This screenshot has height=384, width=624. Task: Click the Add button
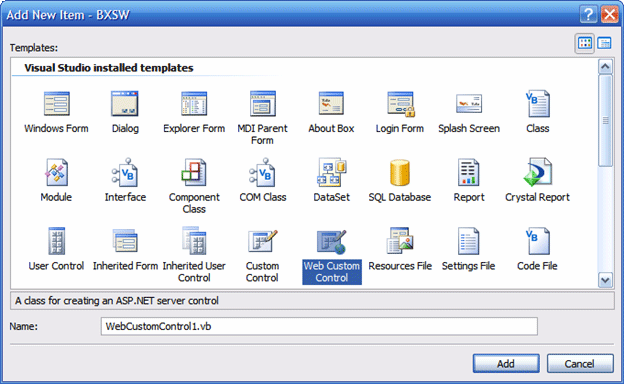506,363
